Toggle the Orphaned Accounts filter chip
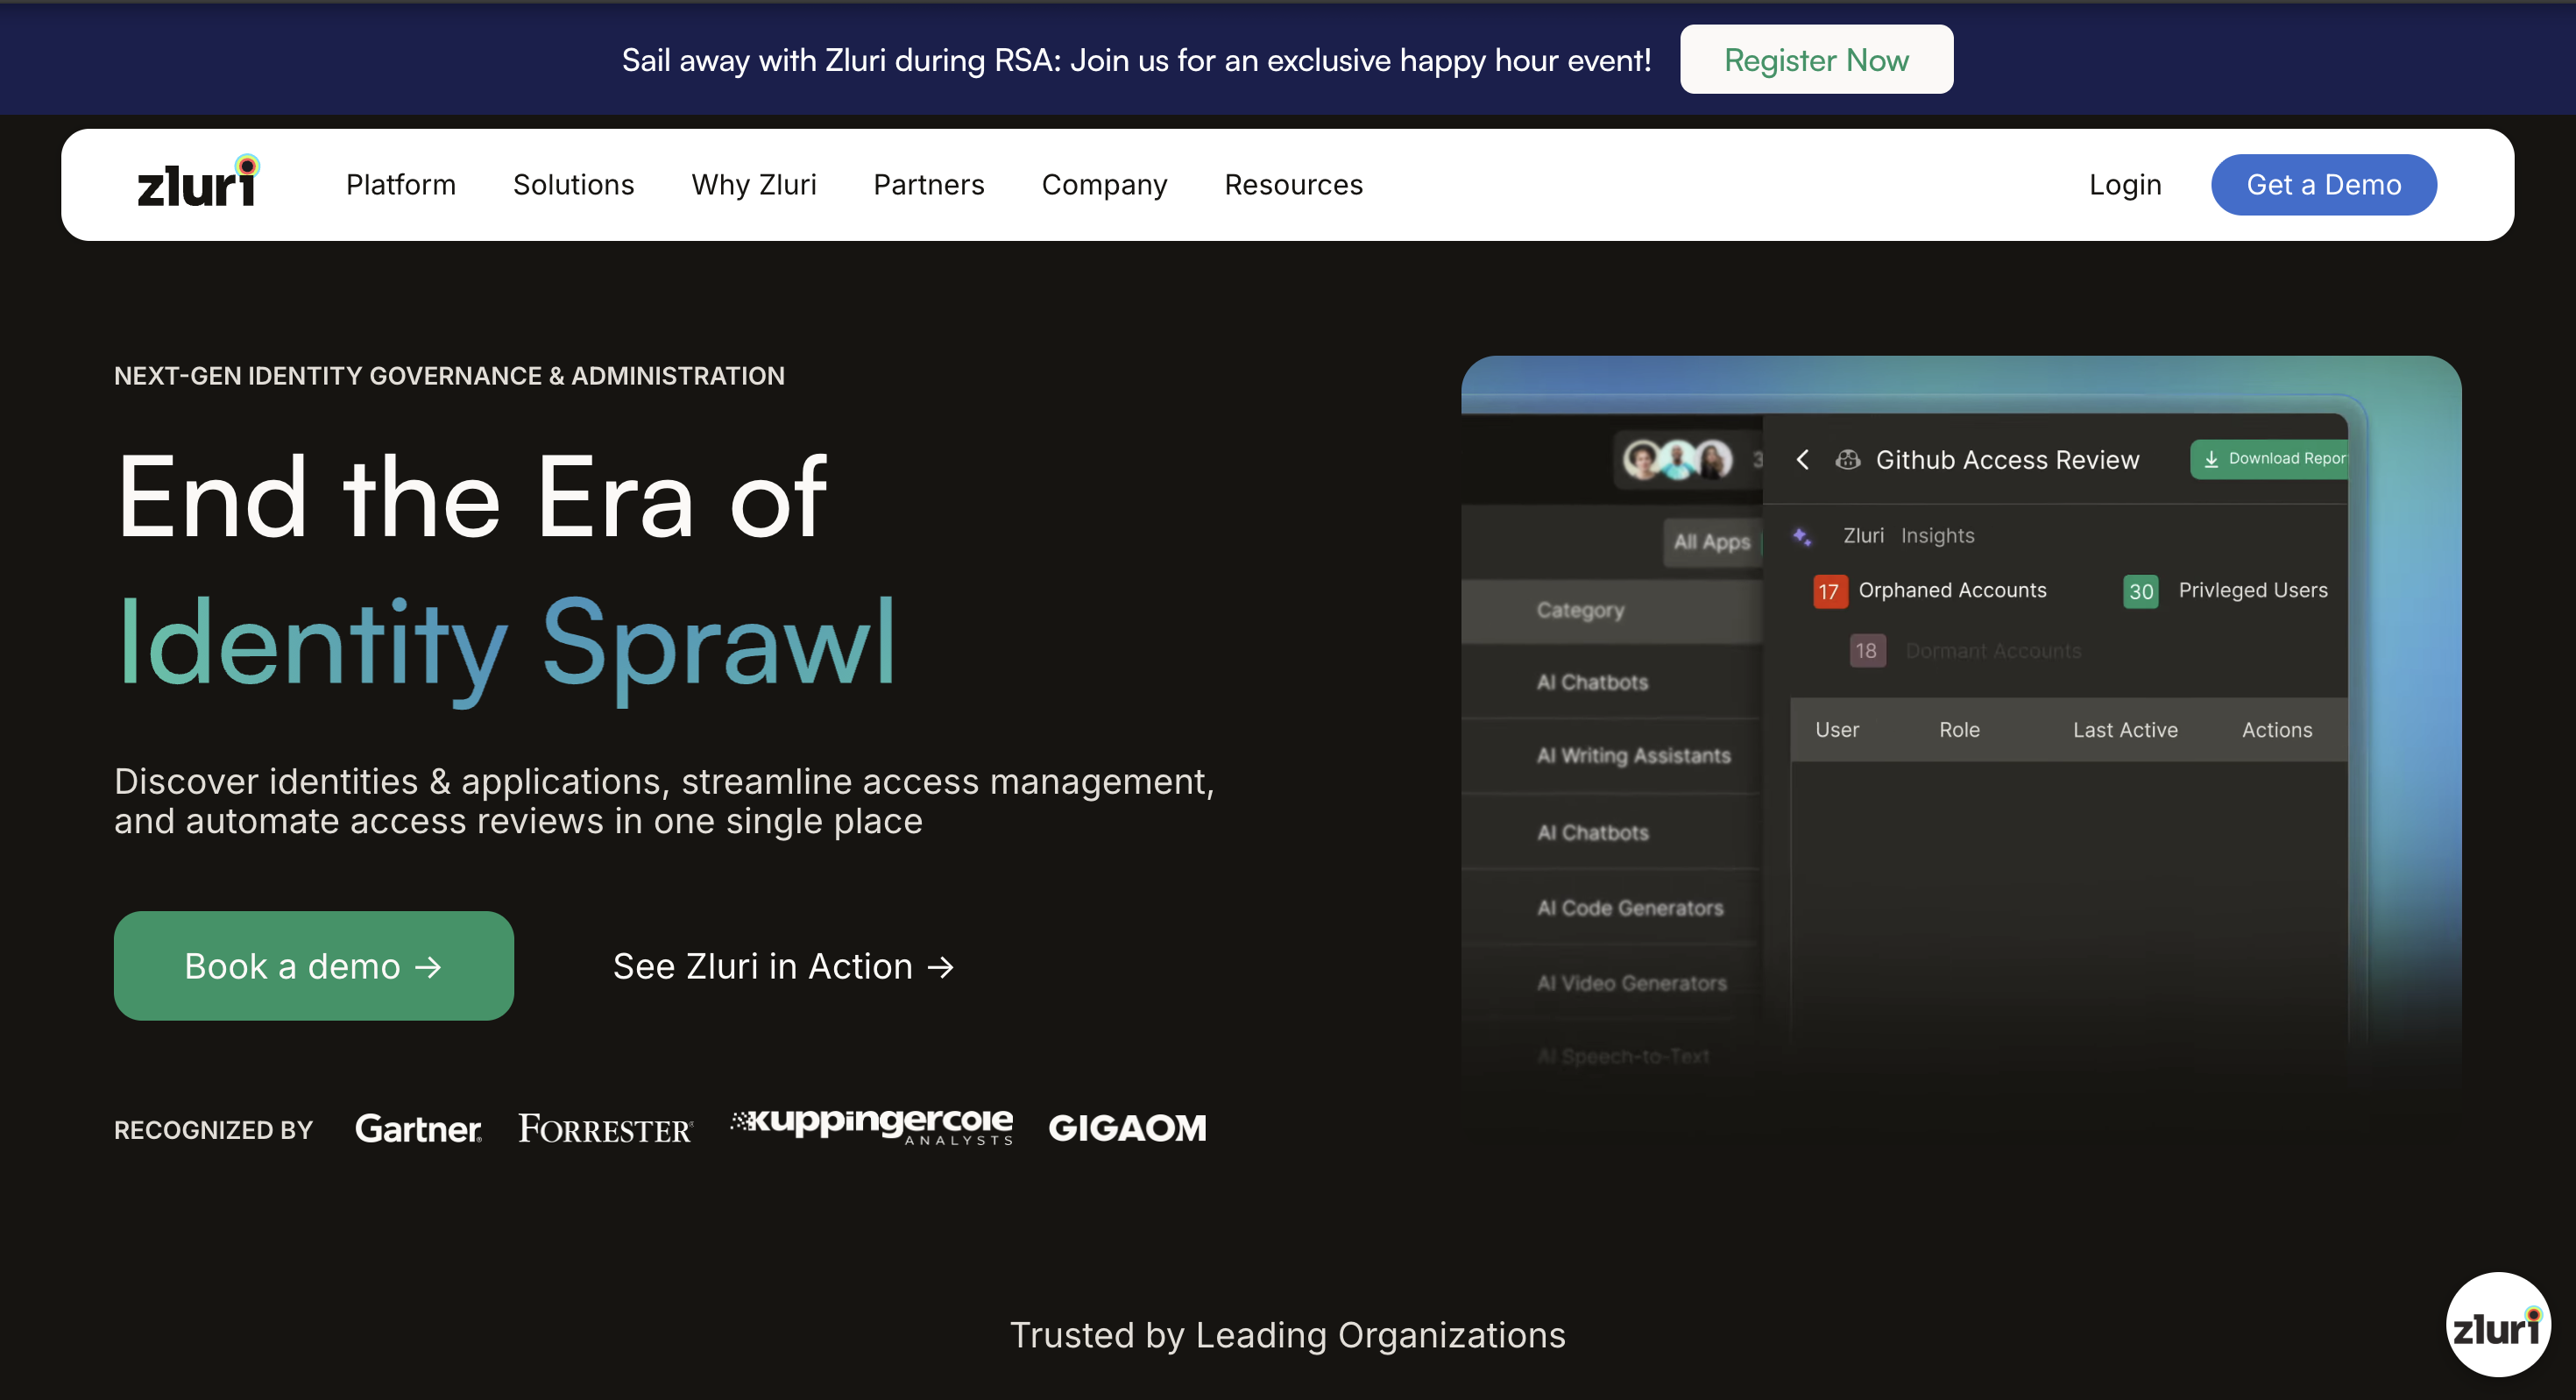Viewport: 2576px width, 1400px height. click(x=1930, y=590)
